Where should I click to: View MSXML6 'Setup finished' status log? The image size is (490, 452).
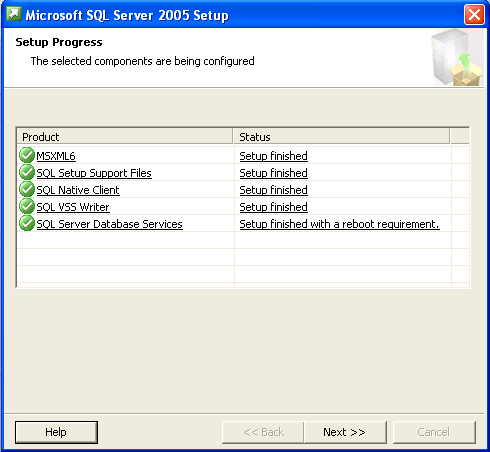pos(273,156)
